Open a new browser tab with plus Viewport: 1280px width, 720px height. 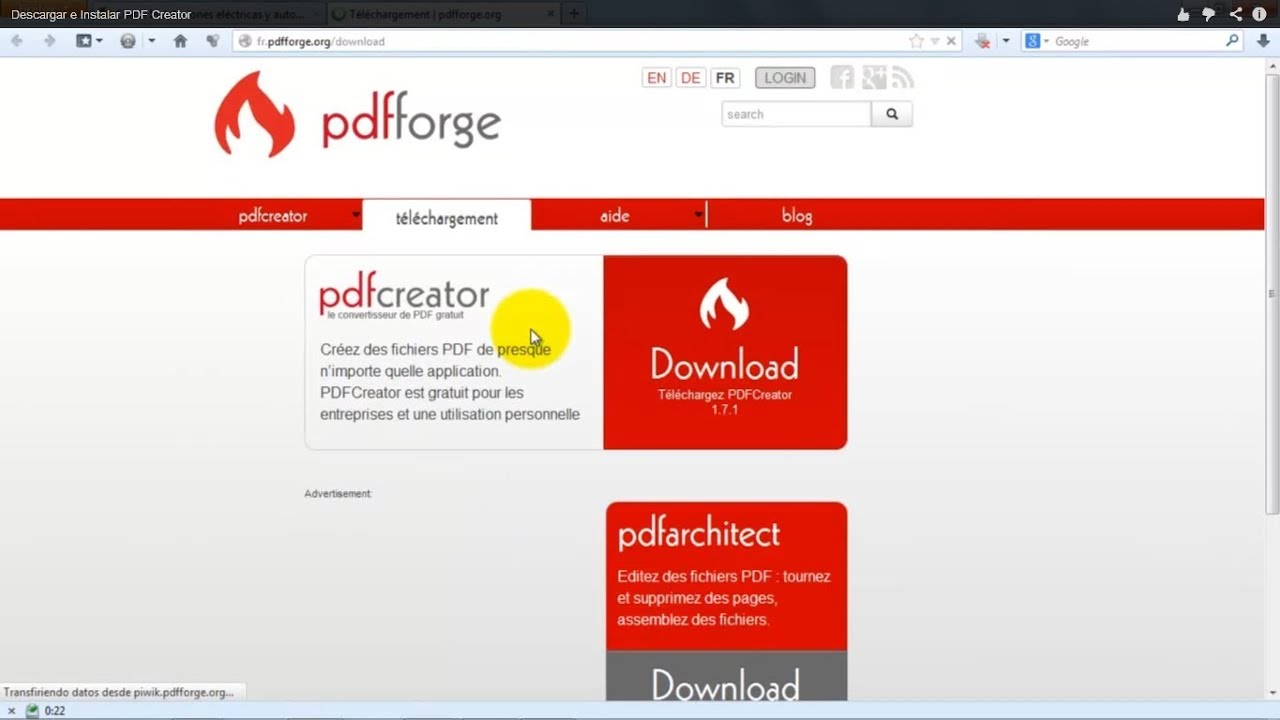(x=574, y=14)
